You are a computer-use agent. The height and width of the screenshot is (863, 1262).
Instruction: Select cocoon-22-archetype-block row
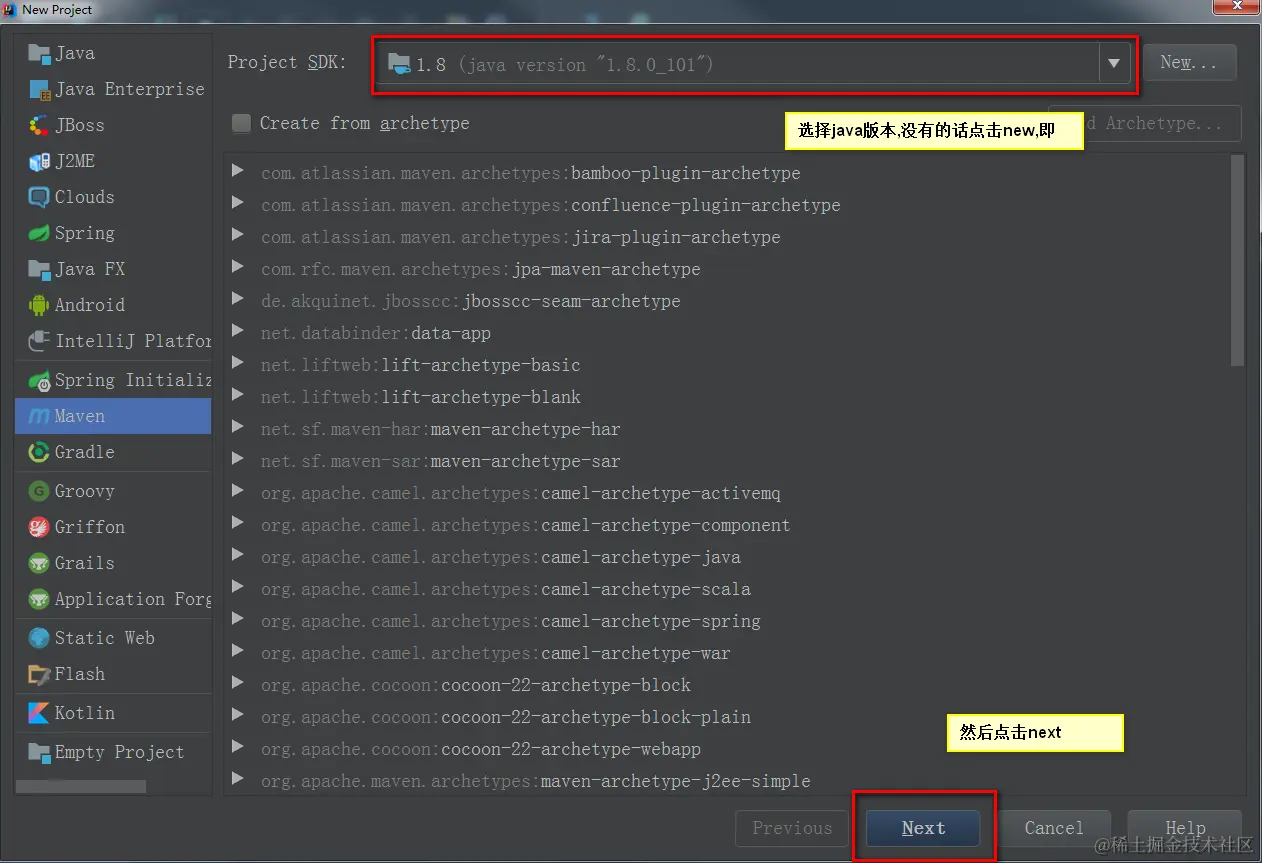coord(726,685)
